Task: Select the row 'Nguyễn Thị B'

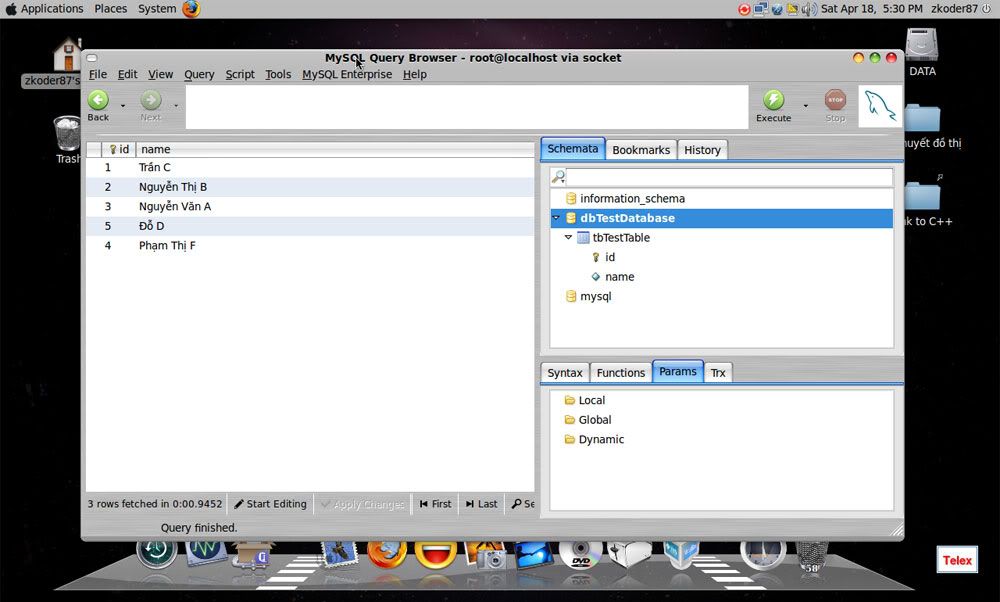Action: point(310,187)
